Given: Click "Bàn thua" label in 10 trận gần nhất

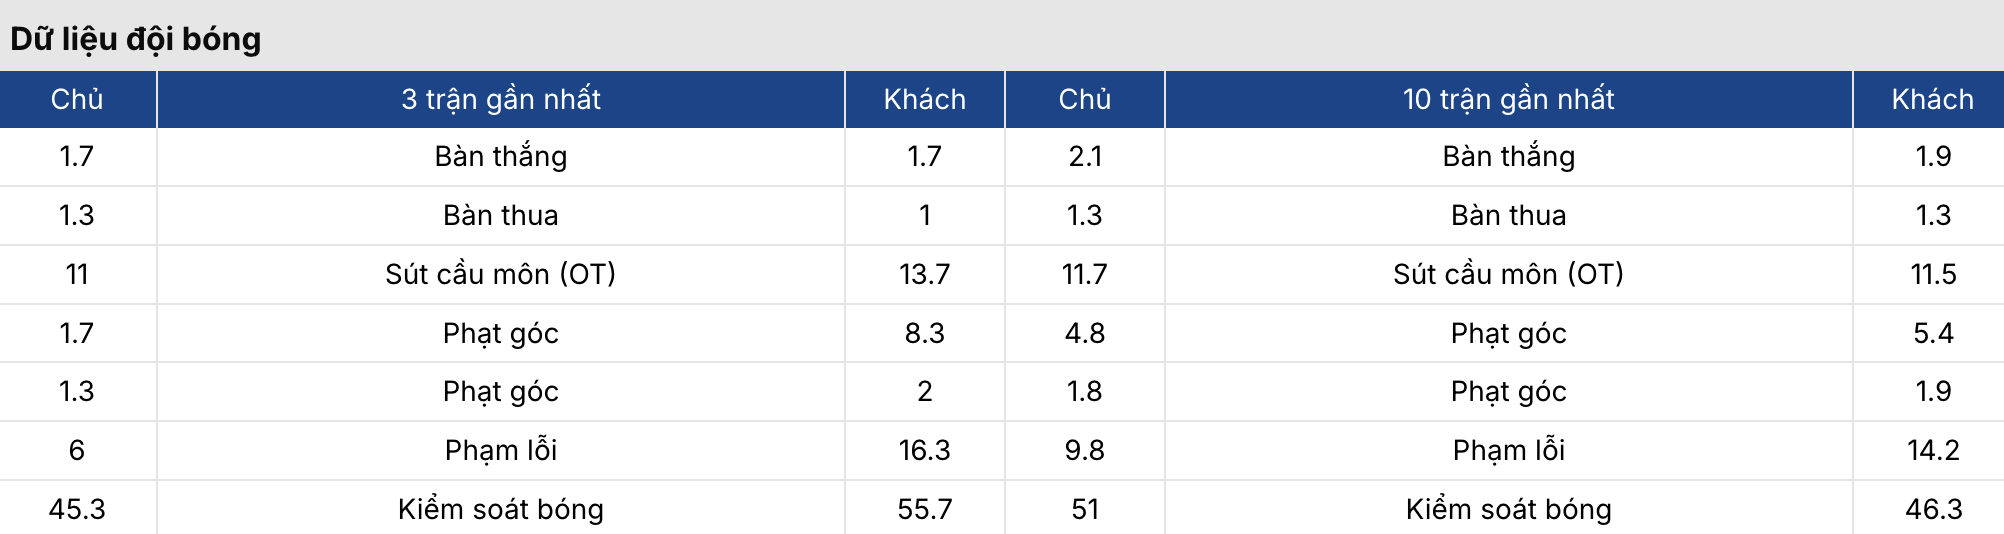Looking at the screenshot, I should (x=1508, y=215).
